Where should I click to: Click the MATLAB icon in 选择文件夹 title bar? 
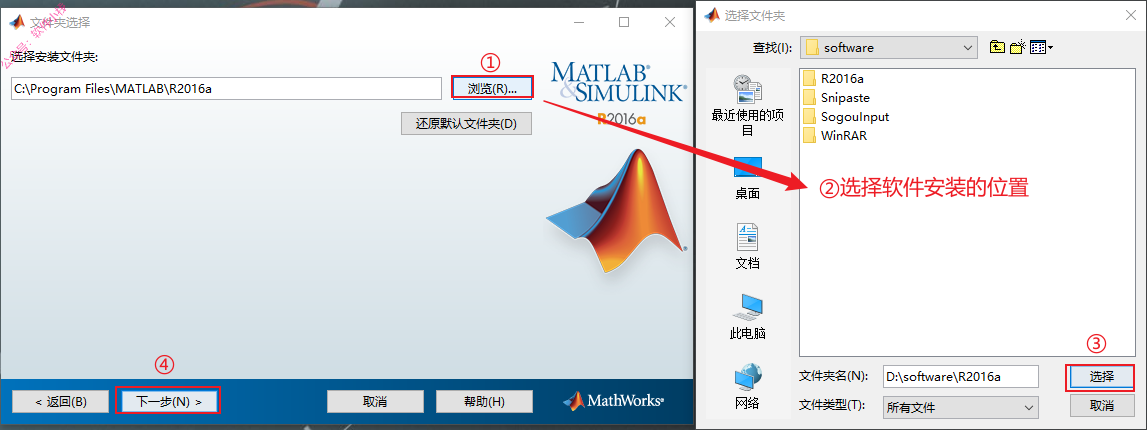pos(711,15)
